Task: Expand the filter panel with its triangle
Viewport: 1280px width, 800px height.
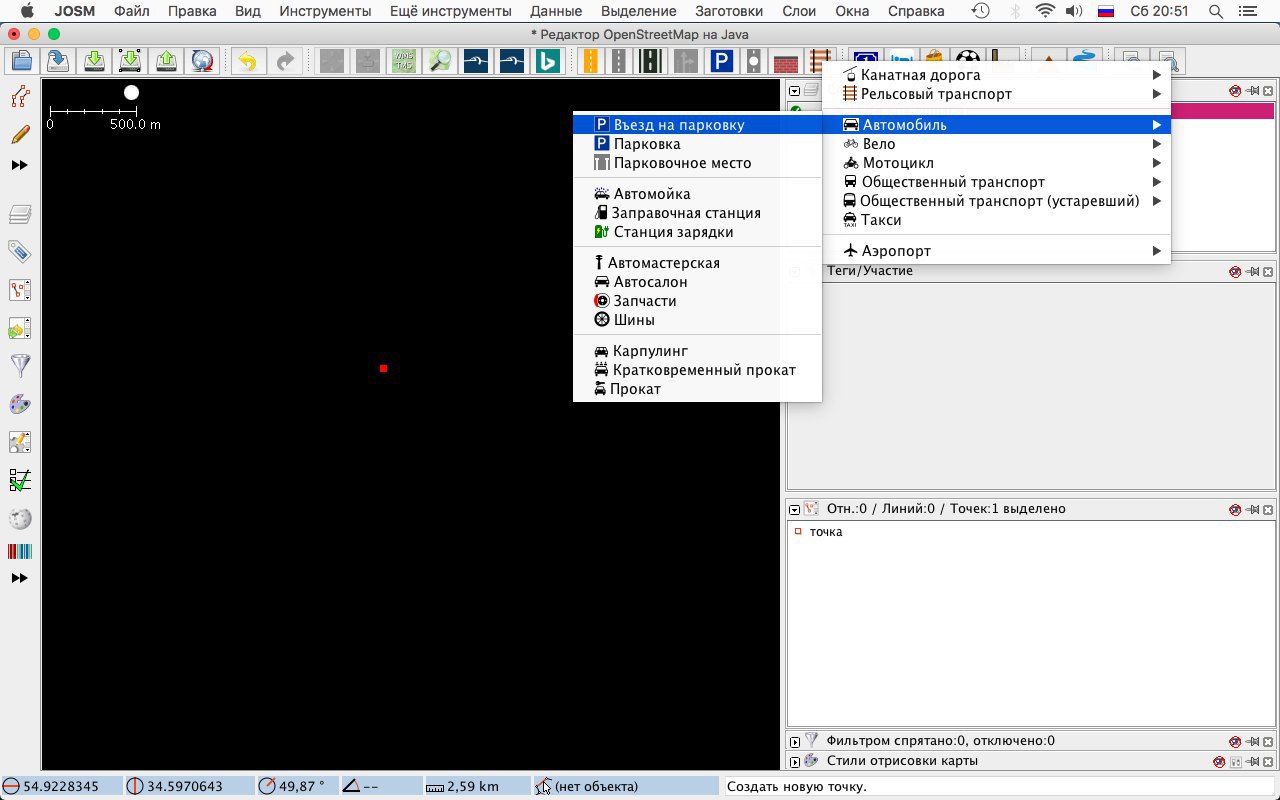Action: [795, 742]
